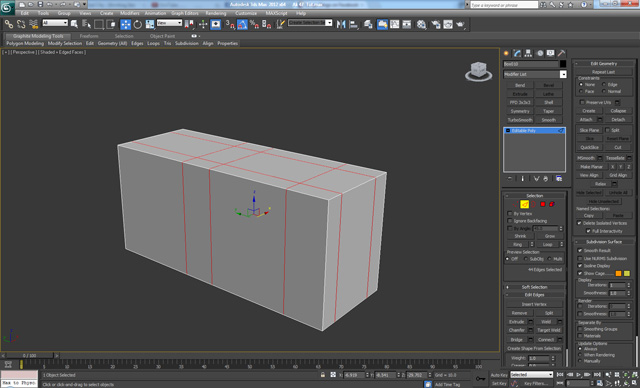Image resolution: width=640 pixels, height=388 pixels.
Task: Expand the Soft Selection rollout
Action: point(534,287)
